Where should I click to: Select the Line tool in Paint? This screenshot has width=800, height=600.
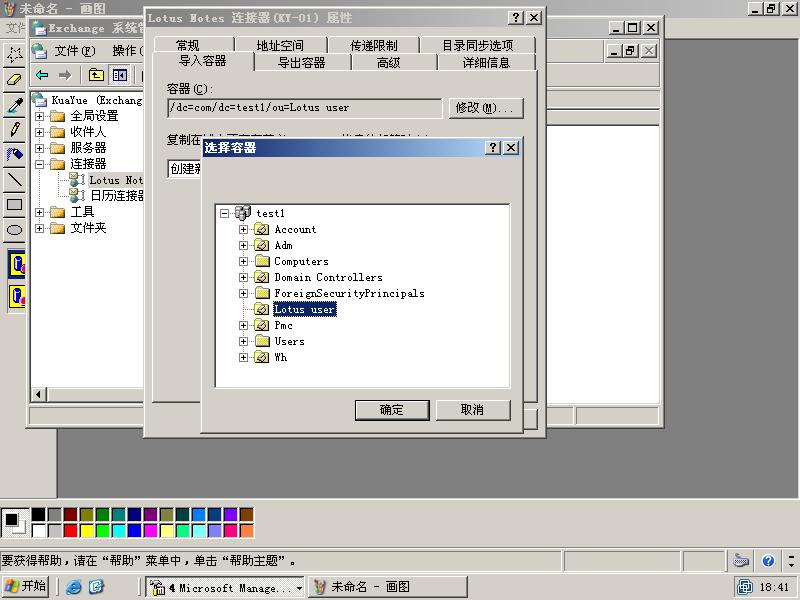(14, 180)
